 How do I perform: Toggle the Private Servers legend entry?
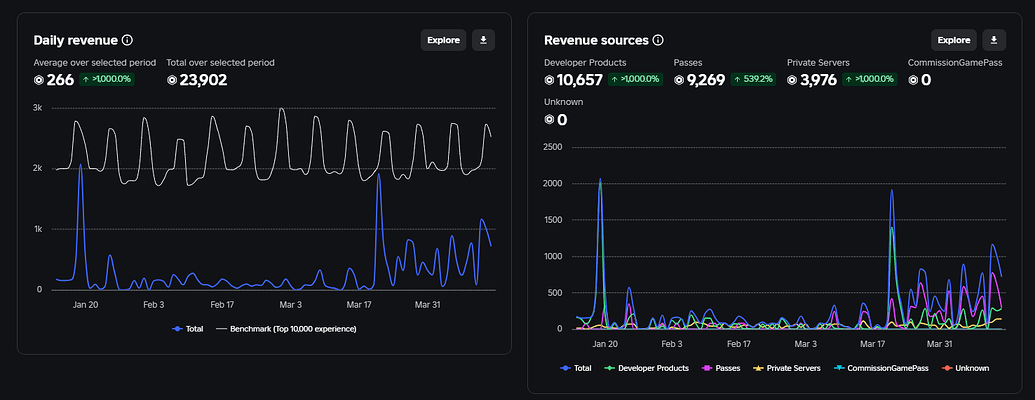coord(786,368)
